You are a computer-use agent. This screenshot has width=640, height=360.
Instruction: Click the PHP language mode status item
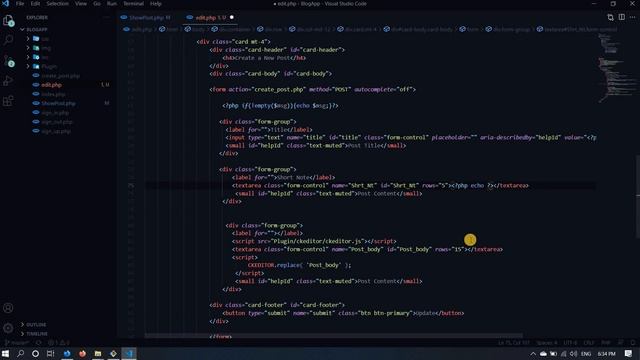coord(606,343)
